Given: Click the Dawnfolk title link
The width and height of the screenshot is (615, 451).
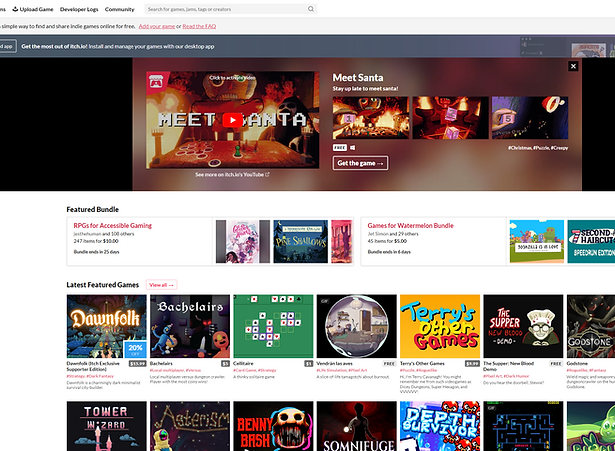Looking at the screenshot, I should 93,366.
